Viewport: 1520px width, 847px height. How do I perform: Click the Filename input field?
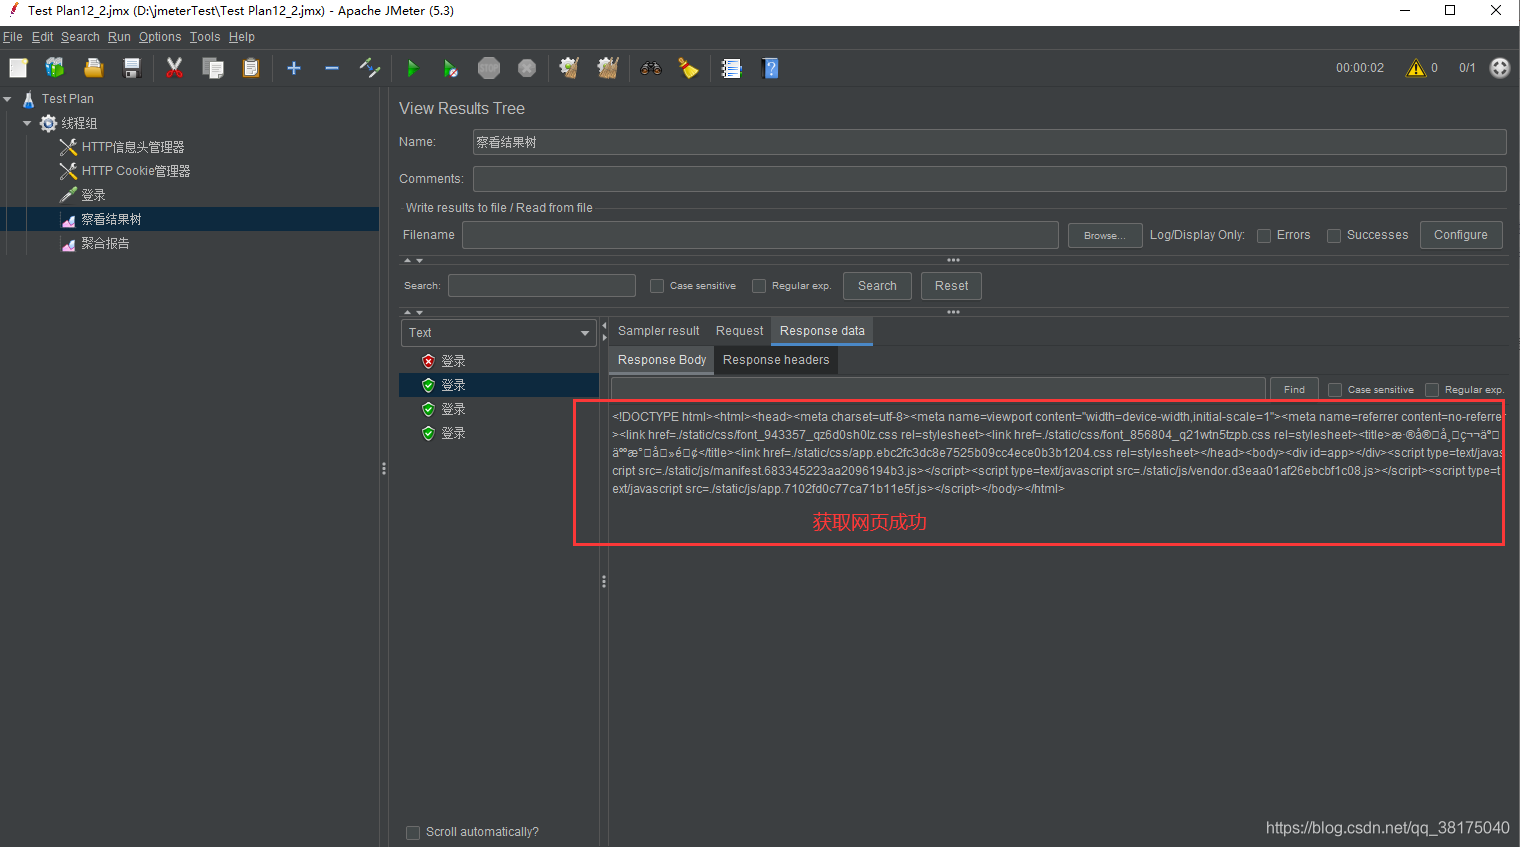(760, 235)
